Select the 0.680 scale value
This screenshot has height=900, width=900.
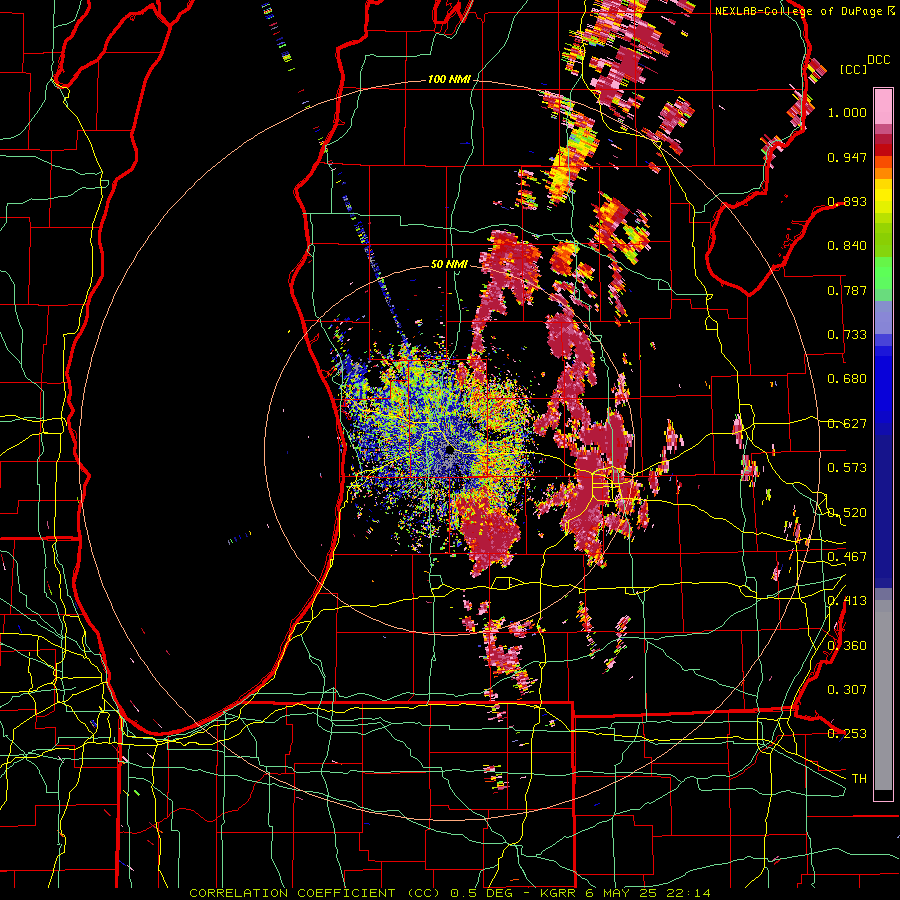[x=847, y=379]
